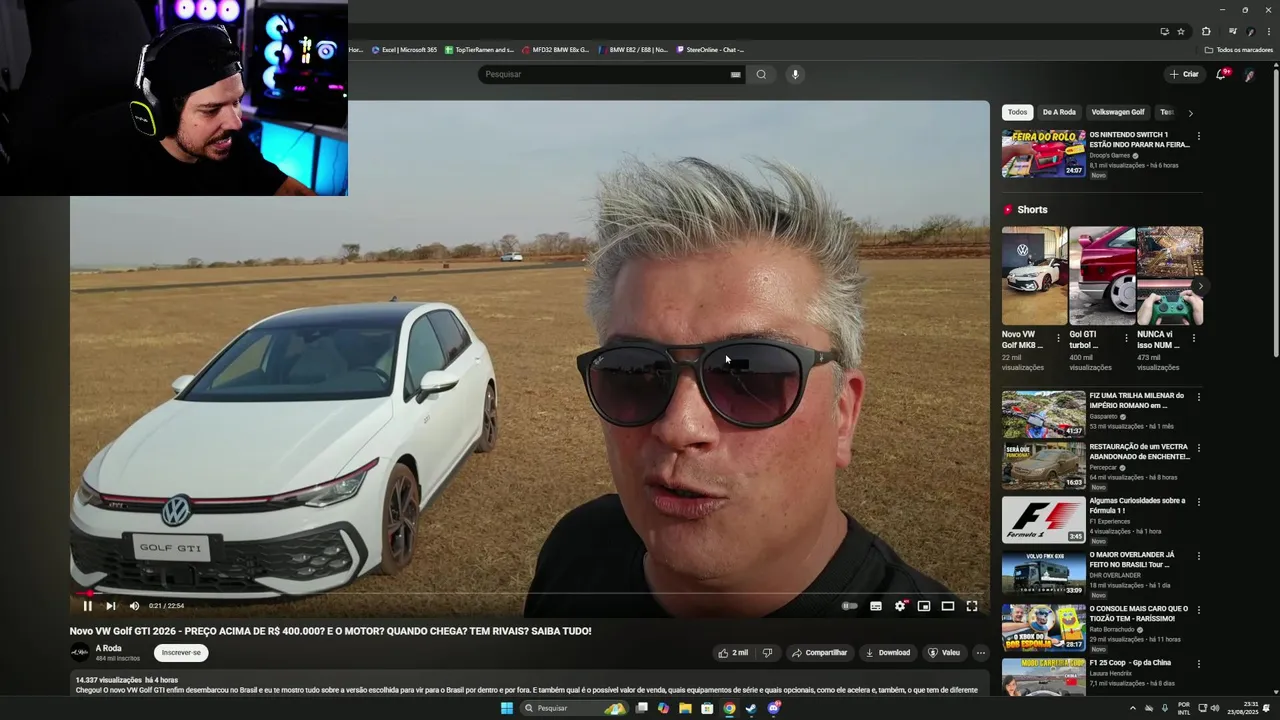
Task: Open the BMW E82 / E88 bookmark
Action: click(633, 49)
